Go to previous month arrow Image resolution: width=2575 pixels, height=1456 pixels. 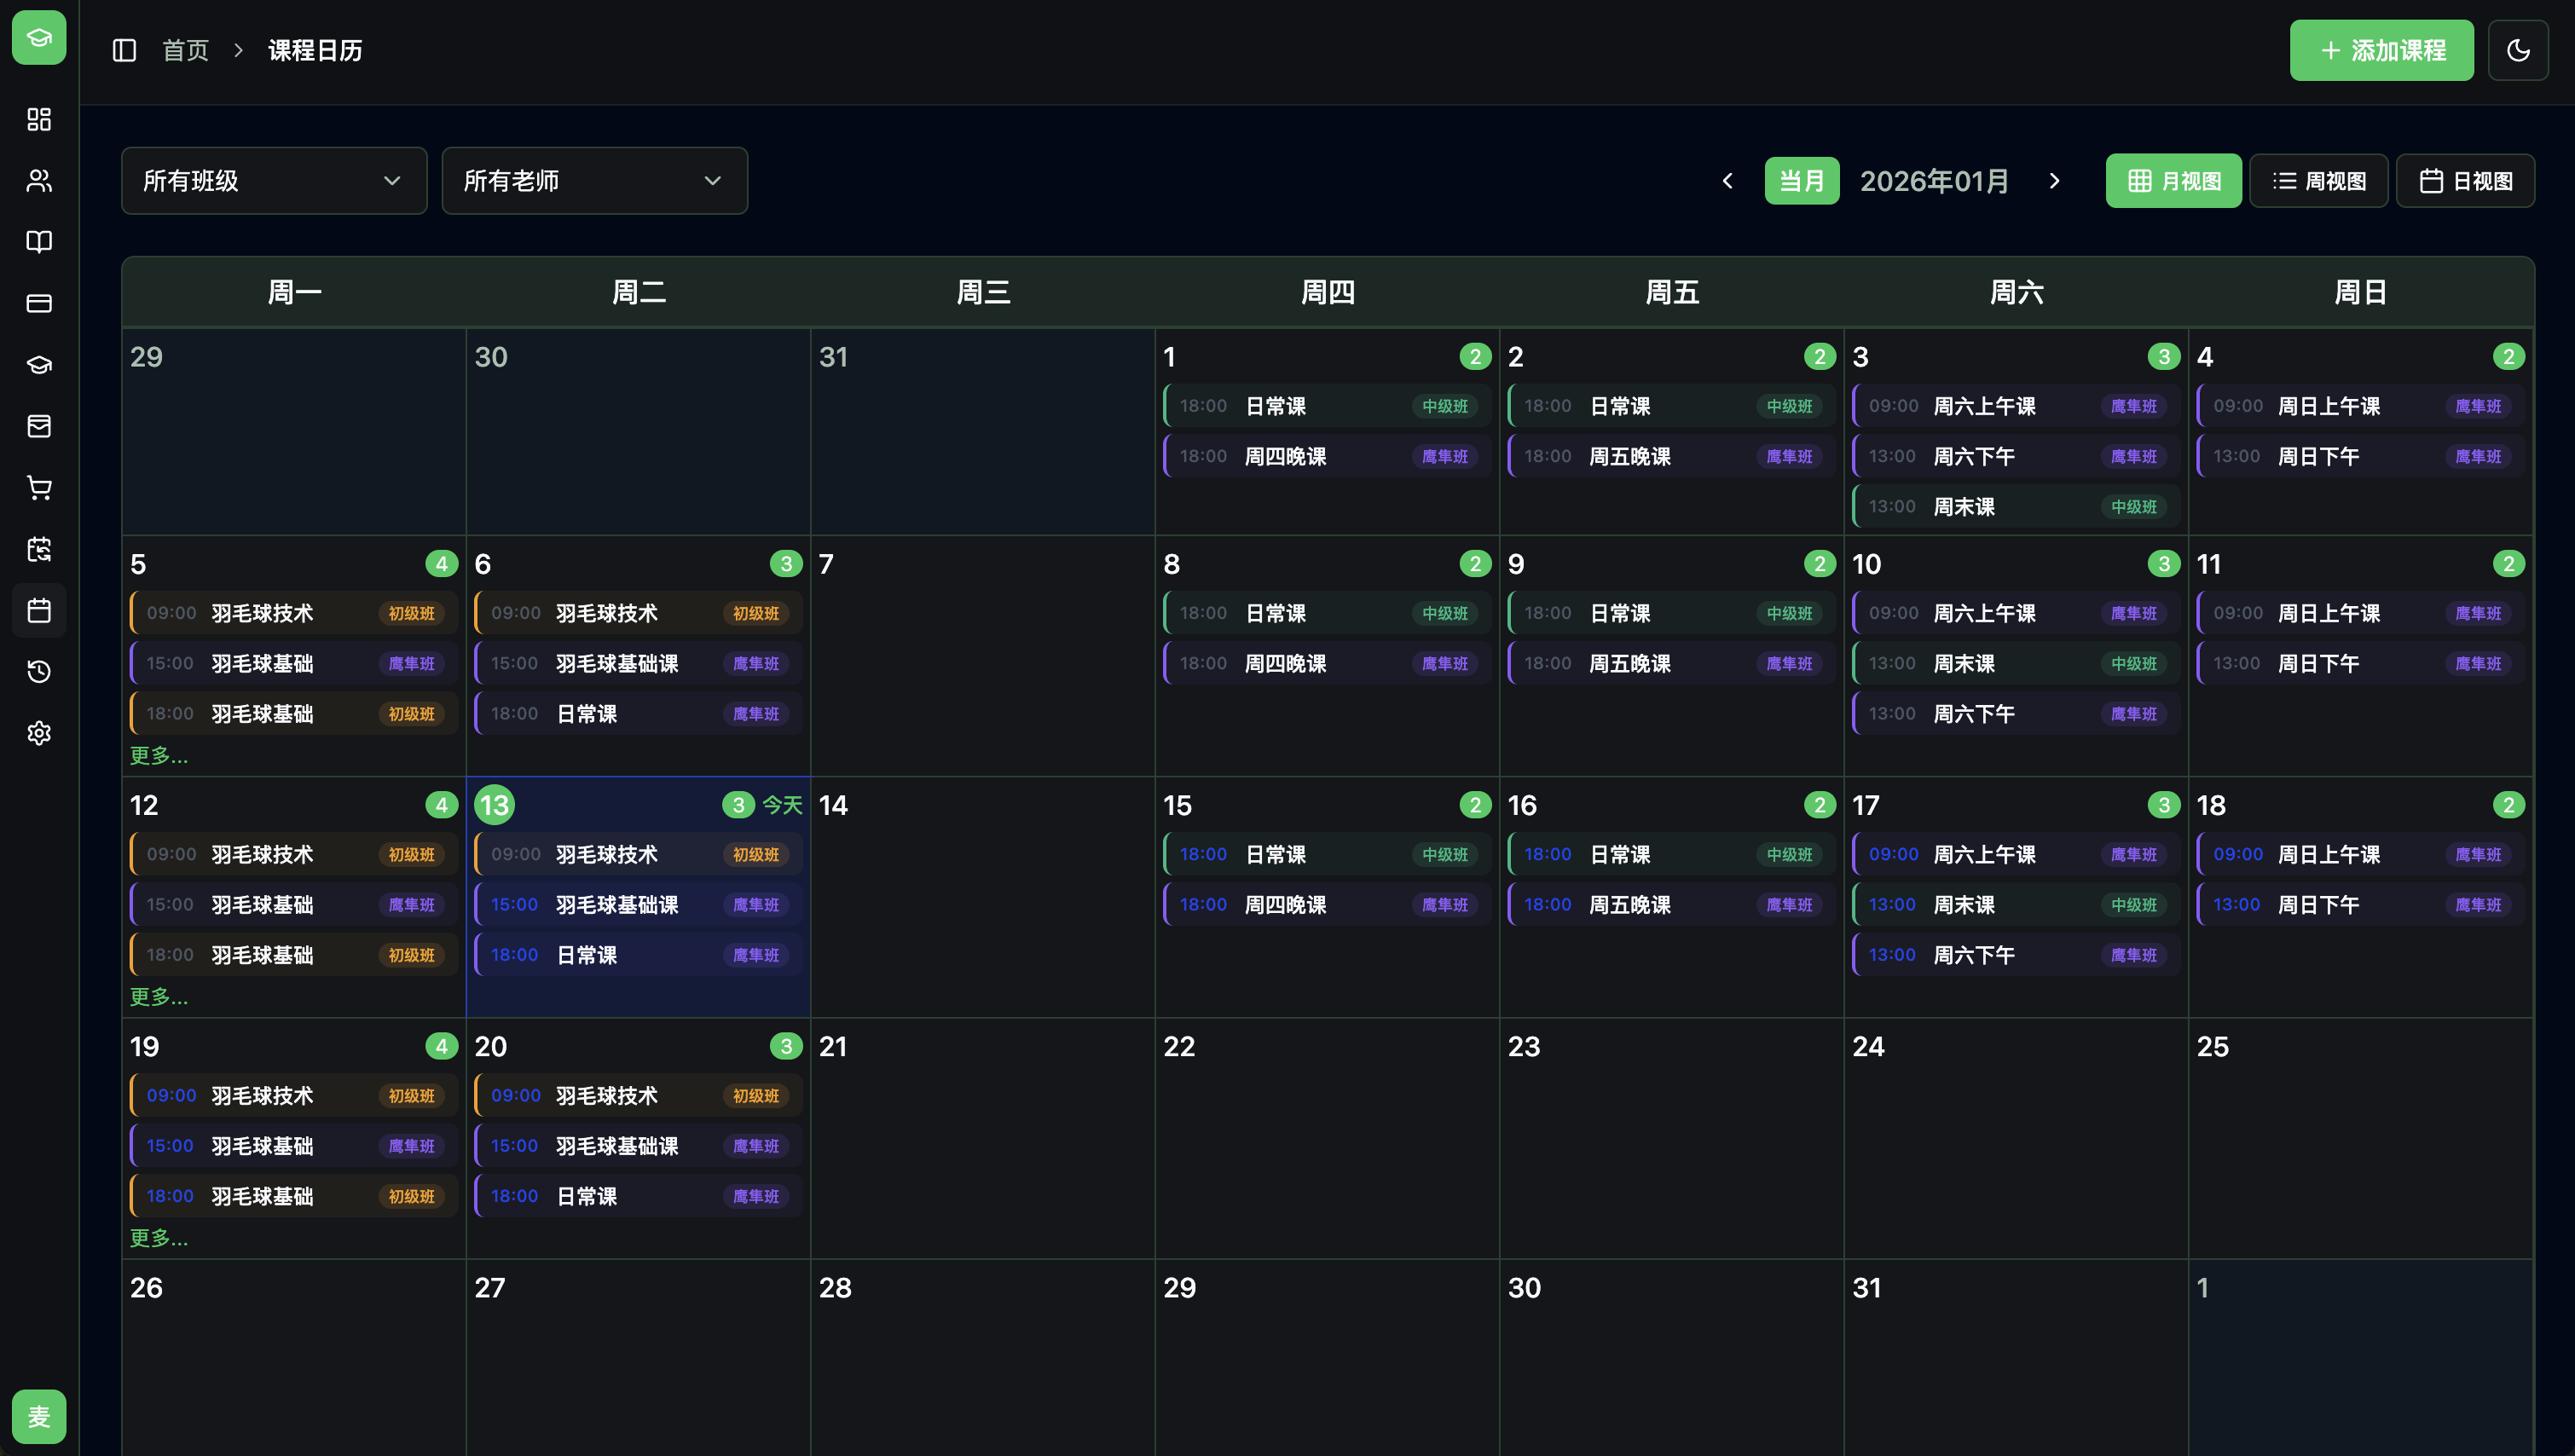pos(1727,181)
